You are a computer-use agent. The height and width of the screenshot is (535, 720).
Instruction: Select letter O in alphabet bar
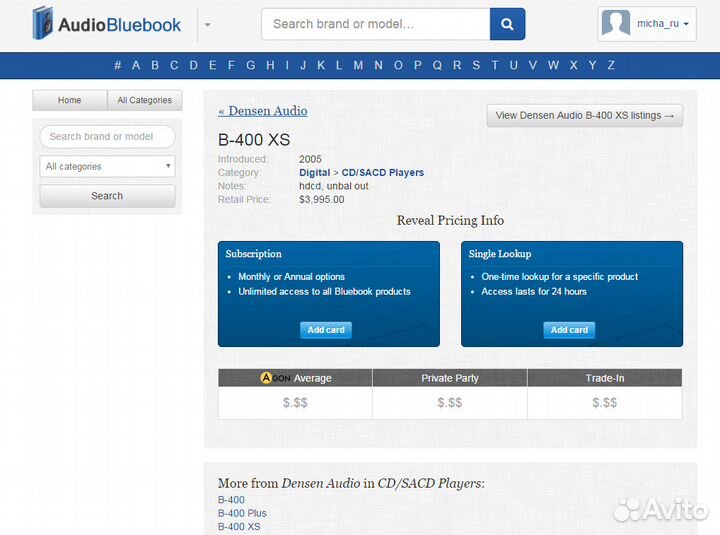coord(398,65)
